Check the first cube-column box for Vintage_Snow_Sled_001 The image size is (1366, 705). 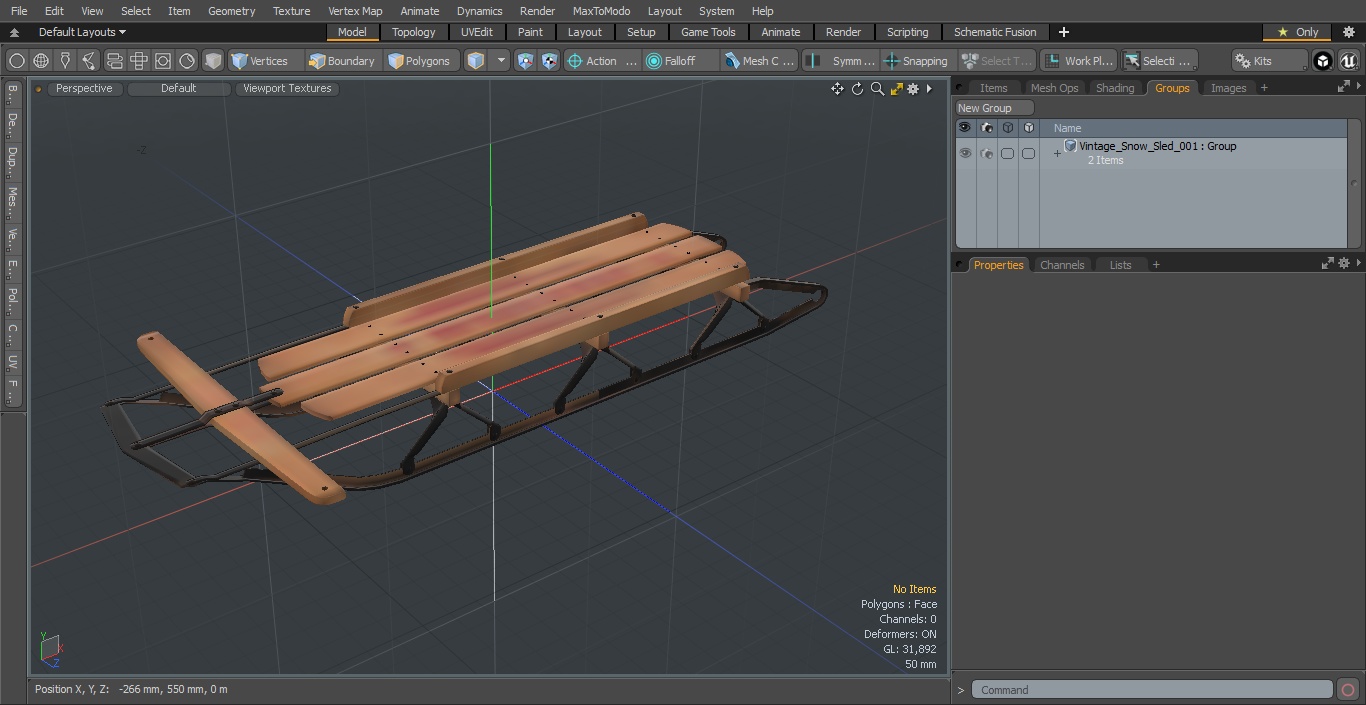(1008, 153)
